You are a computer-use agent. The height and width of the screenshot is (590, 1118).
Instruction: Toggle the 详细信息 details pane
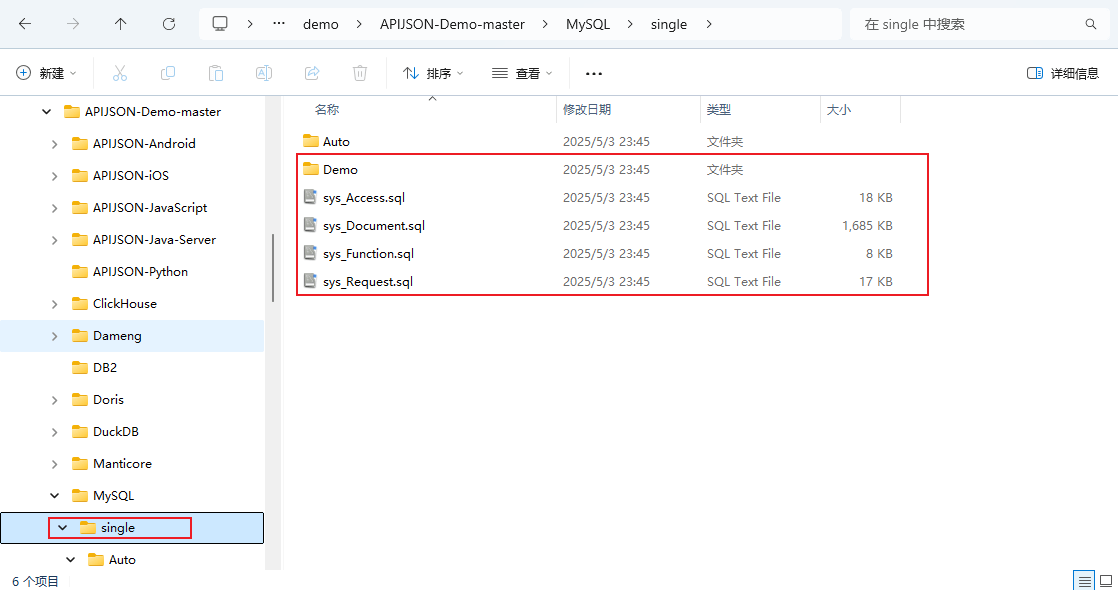[1063, 73]
